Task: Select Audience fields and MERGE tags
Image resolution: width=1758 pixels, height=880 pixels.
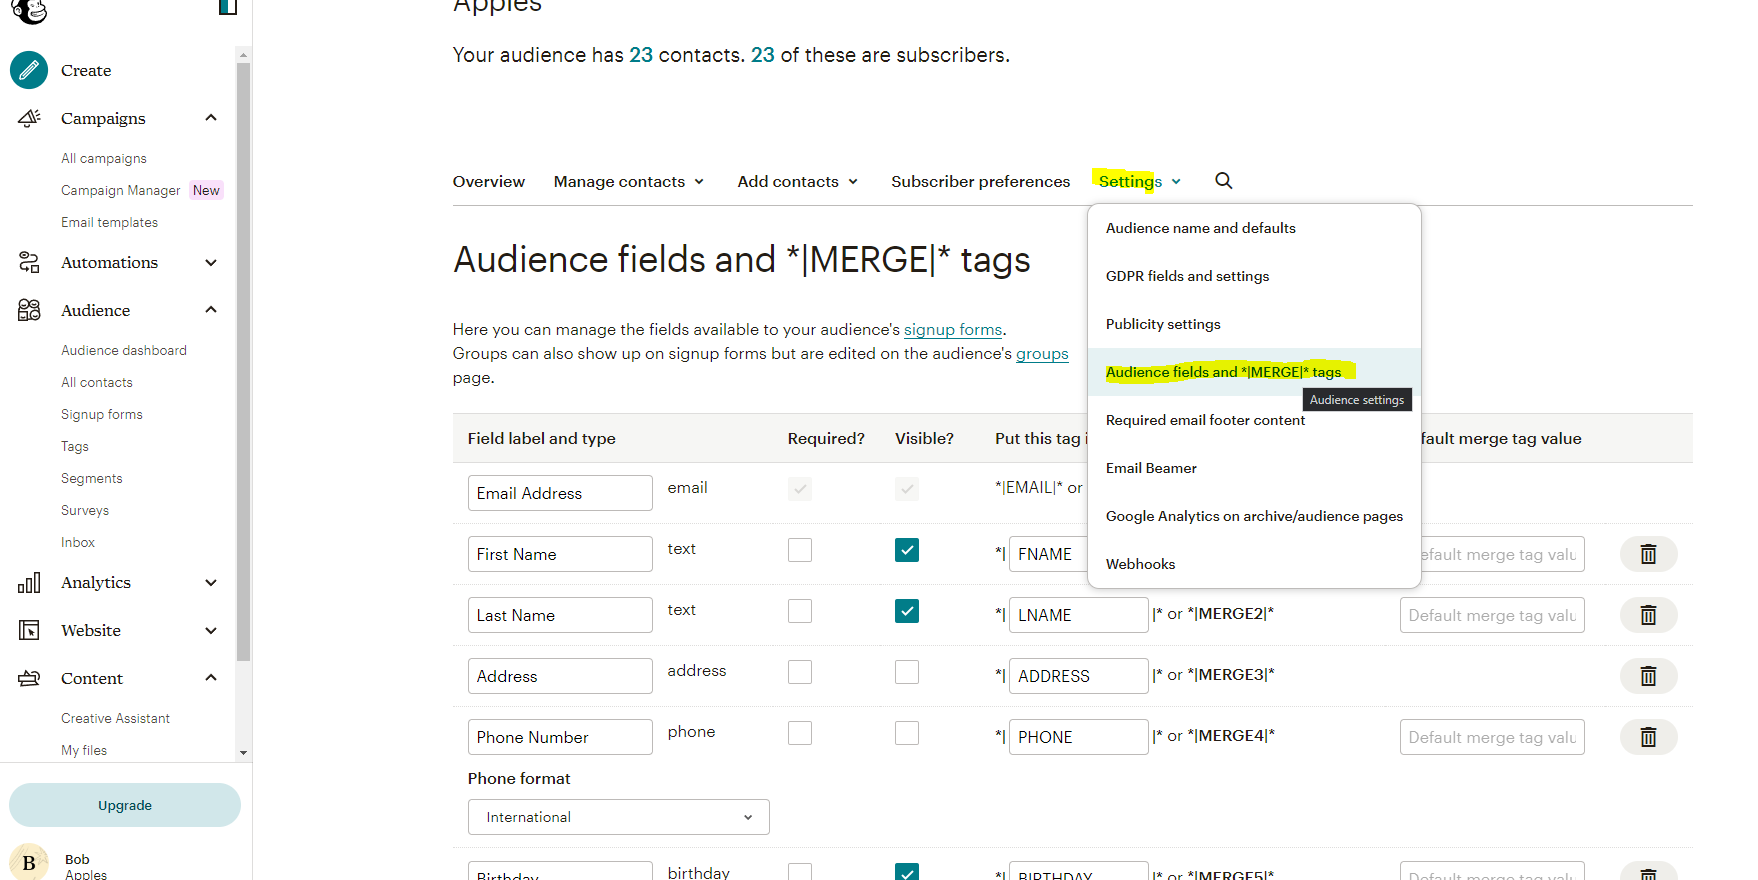Action: point(1254,372)
